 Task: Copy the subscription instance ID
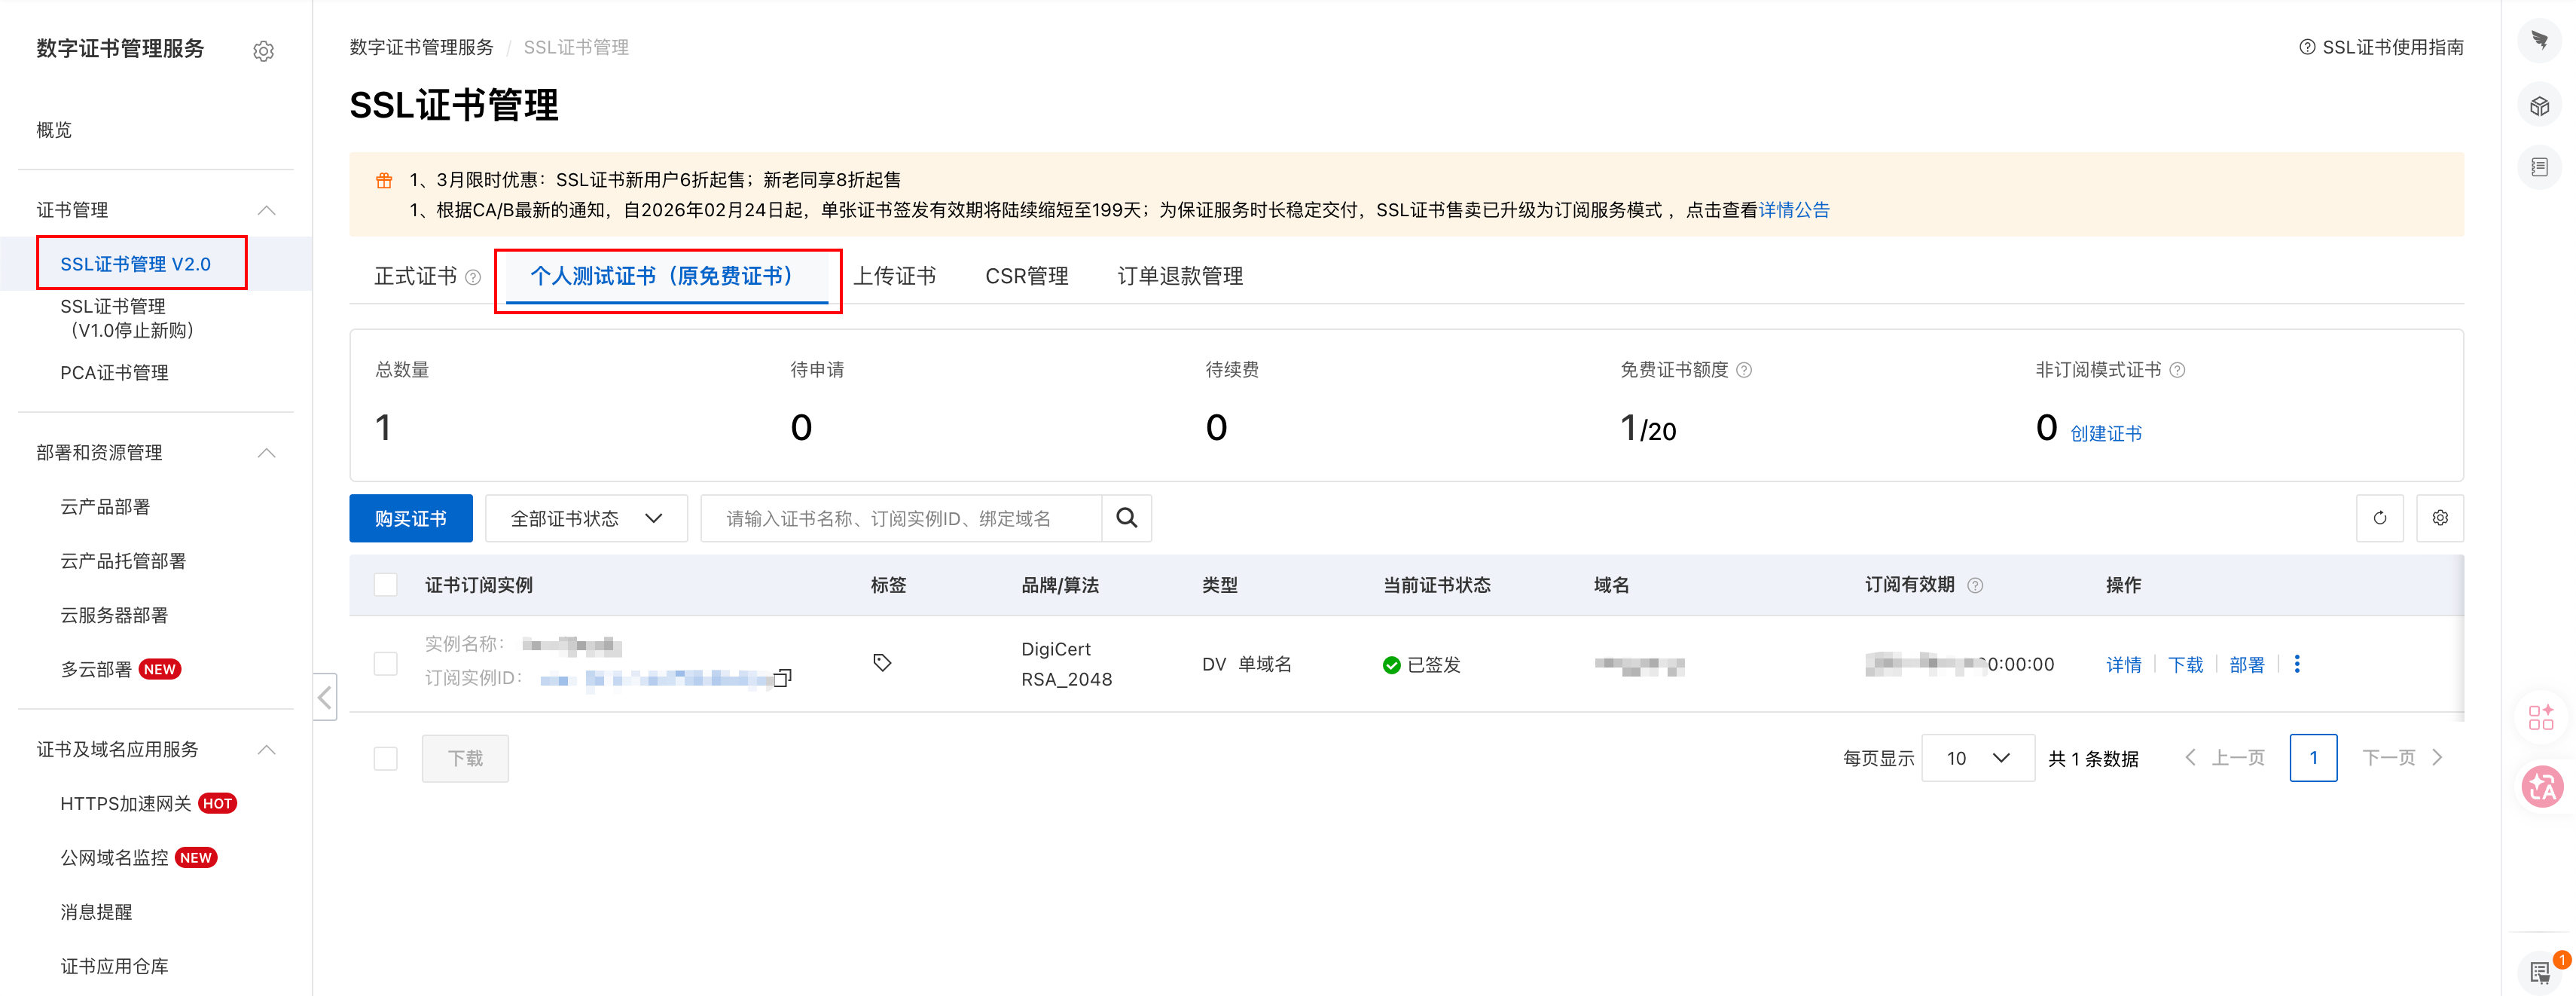[783, 678]
